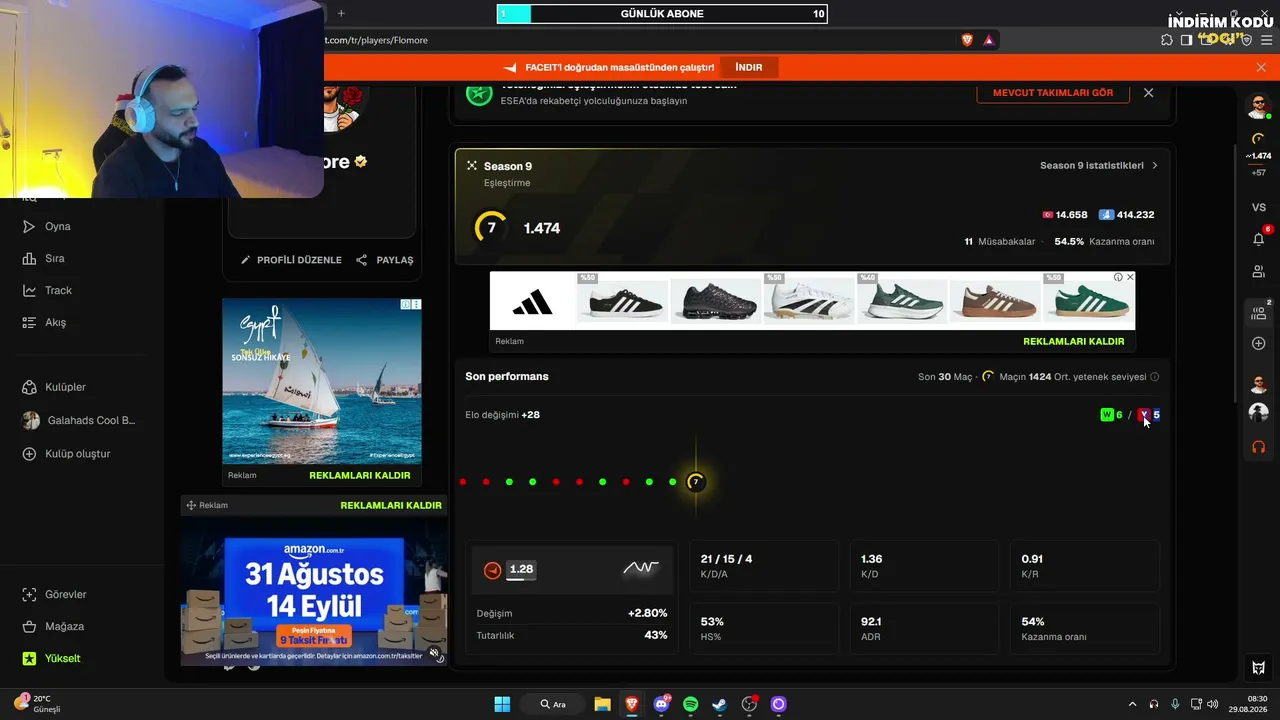Open Mağaza store page

pos(53,626)
